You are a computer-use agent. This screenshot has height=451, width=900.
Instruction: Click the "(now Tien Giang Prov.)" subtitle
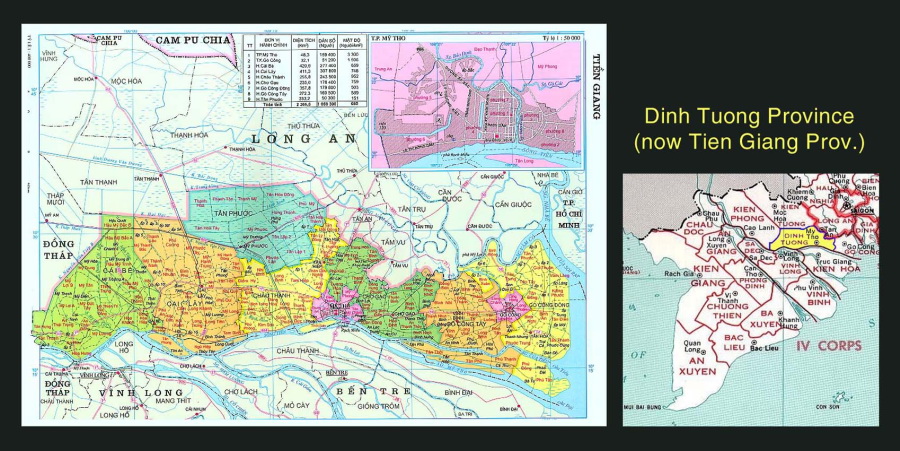pyautogui.click(x=749, y=142)
